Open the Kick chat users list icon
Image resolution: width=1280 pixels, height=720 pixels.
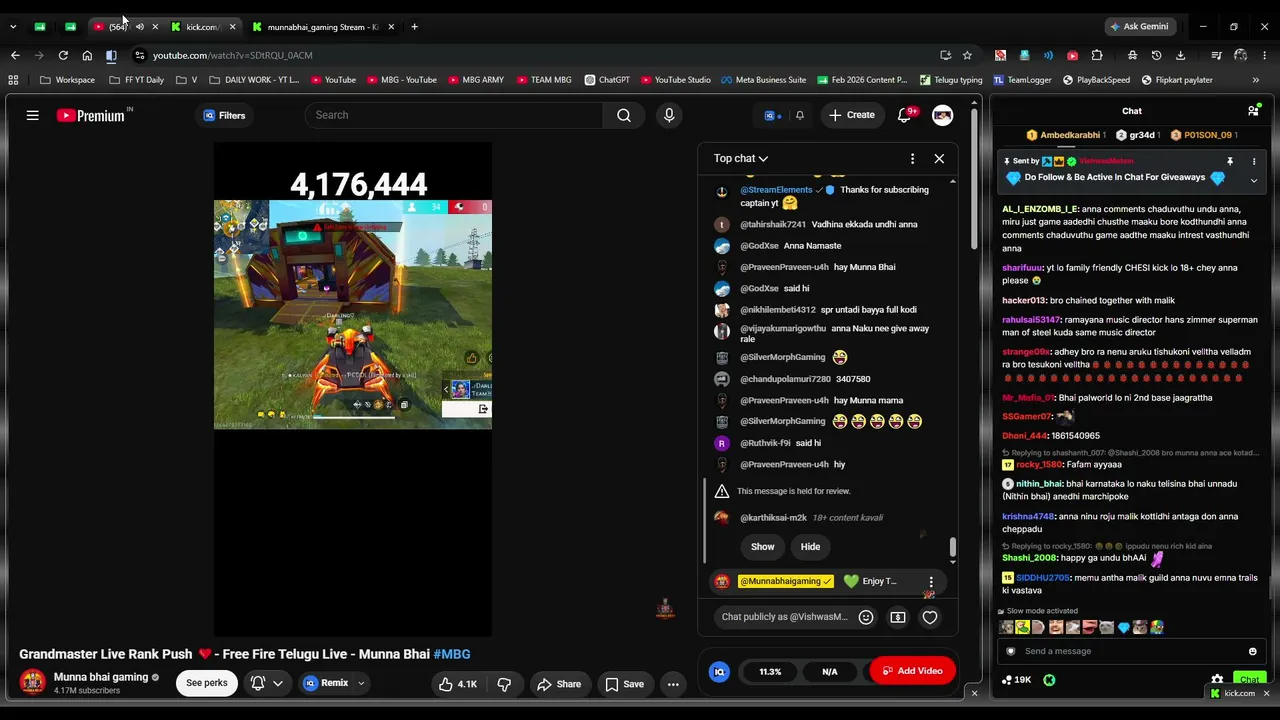[x=1253, y=111]
